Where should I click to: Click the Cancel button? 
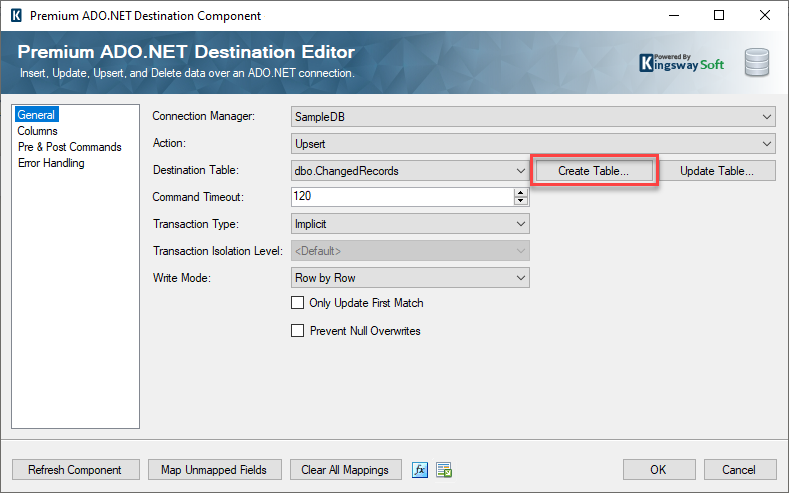(x=739, y=470)
